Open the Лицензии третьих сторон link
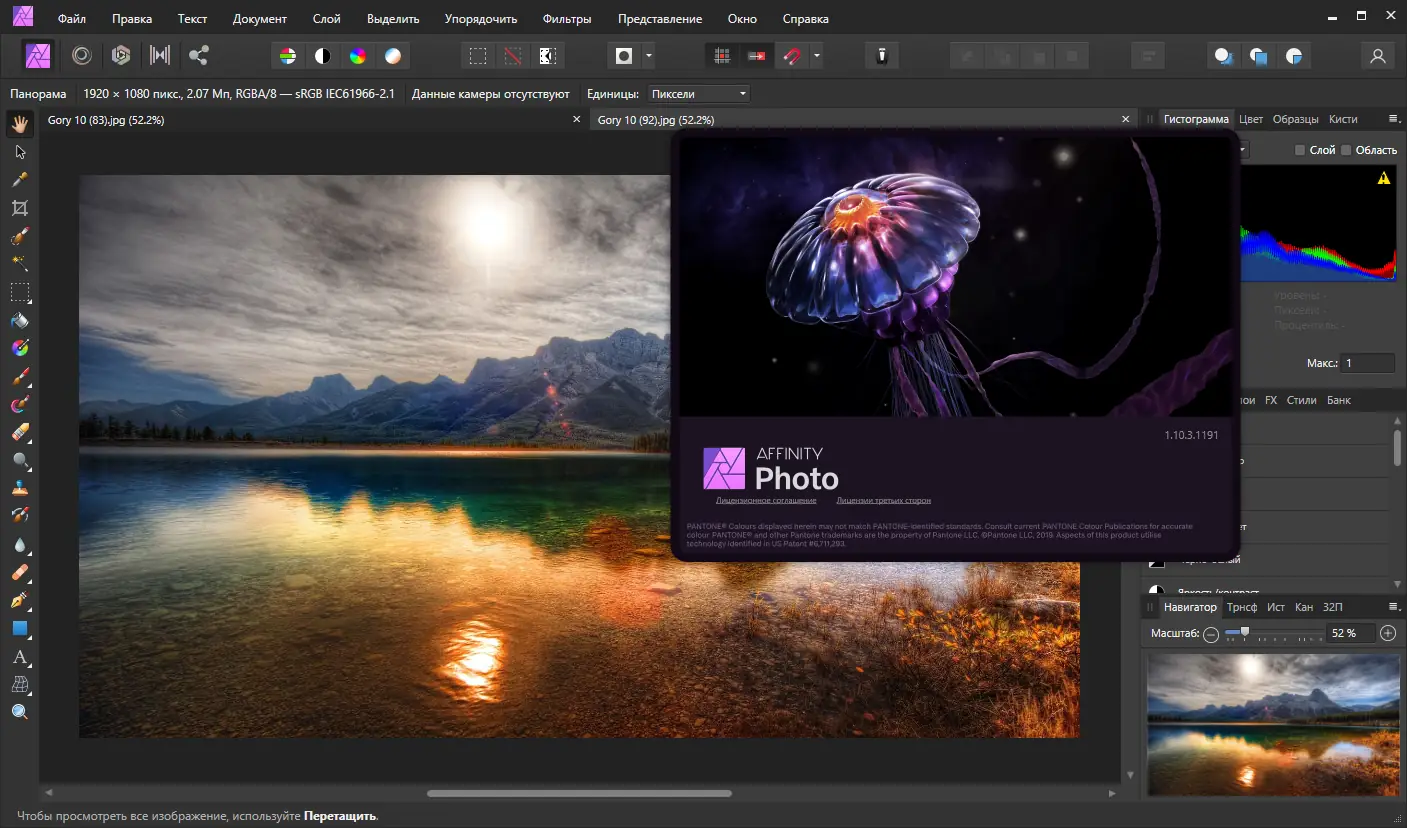 pyautogui.click(x=884, y=500)
